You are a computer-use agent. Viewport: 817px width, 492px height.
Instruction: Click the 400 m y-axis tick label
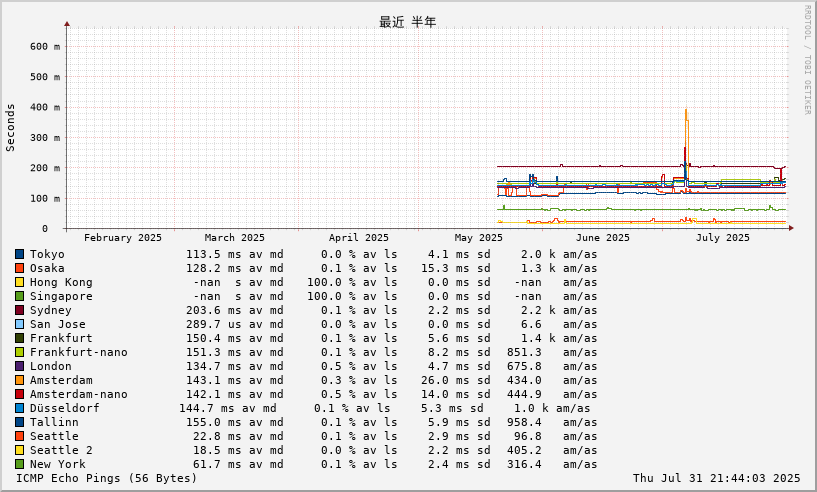tap(45, 107)
